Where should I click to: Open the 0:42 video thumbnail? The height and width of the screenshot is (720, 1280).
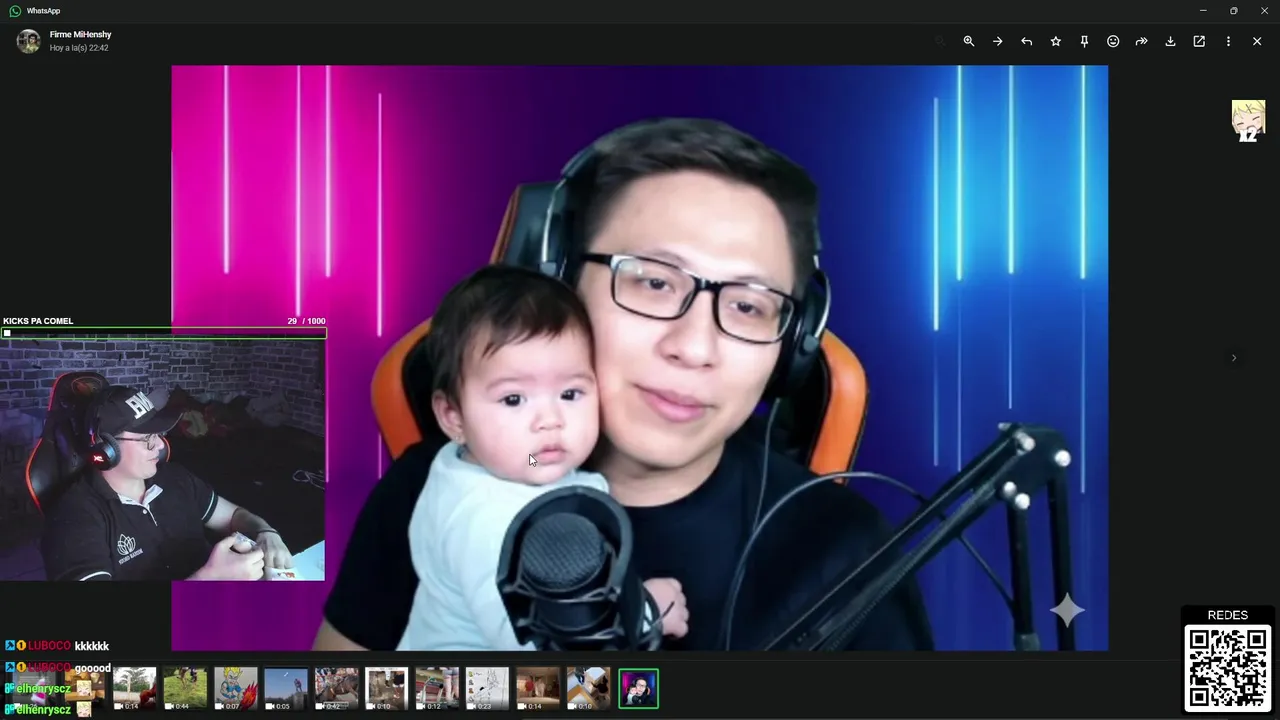(x=336, y=688)
